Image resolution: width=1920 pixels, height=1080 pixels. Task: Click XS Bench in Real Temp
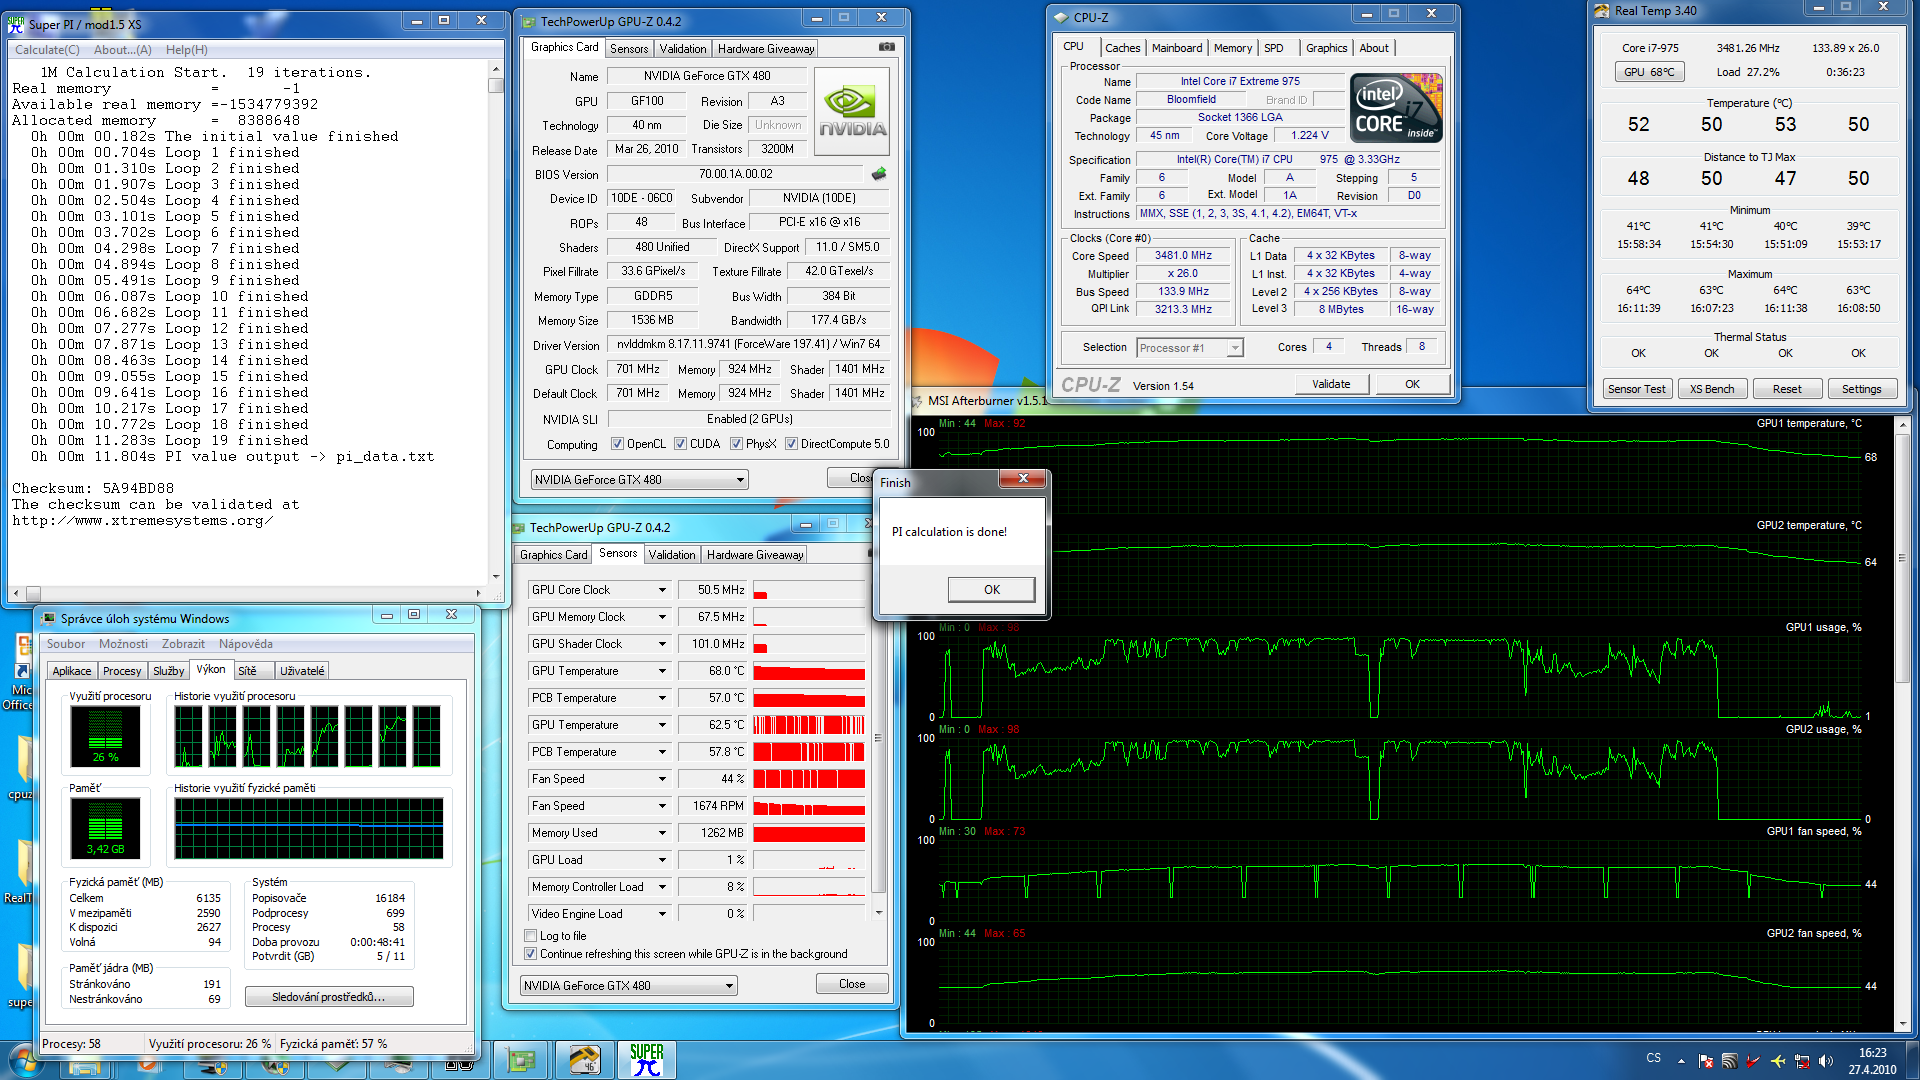1712,389
